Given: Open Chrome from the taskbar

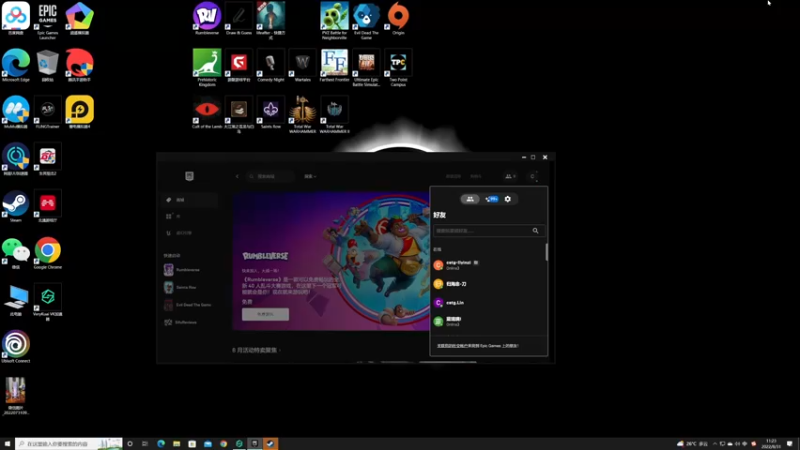Looking at the screenshot, I should click(223, 444).
